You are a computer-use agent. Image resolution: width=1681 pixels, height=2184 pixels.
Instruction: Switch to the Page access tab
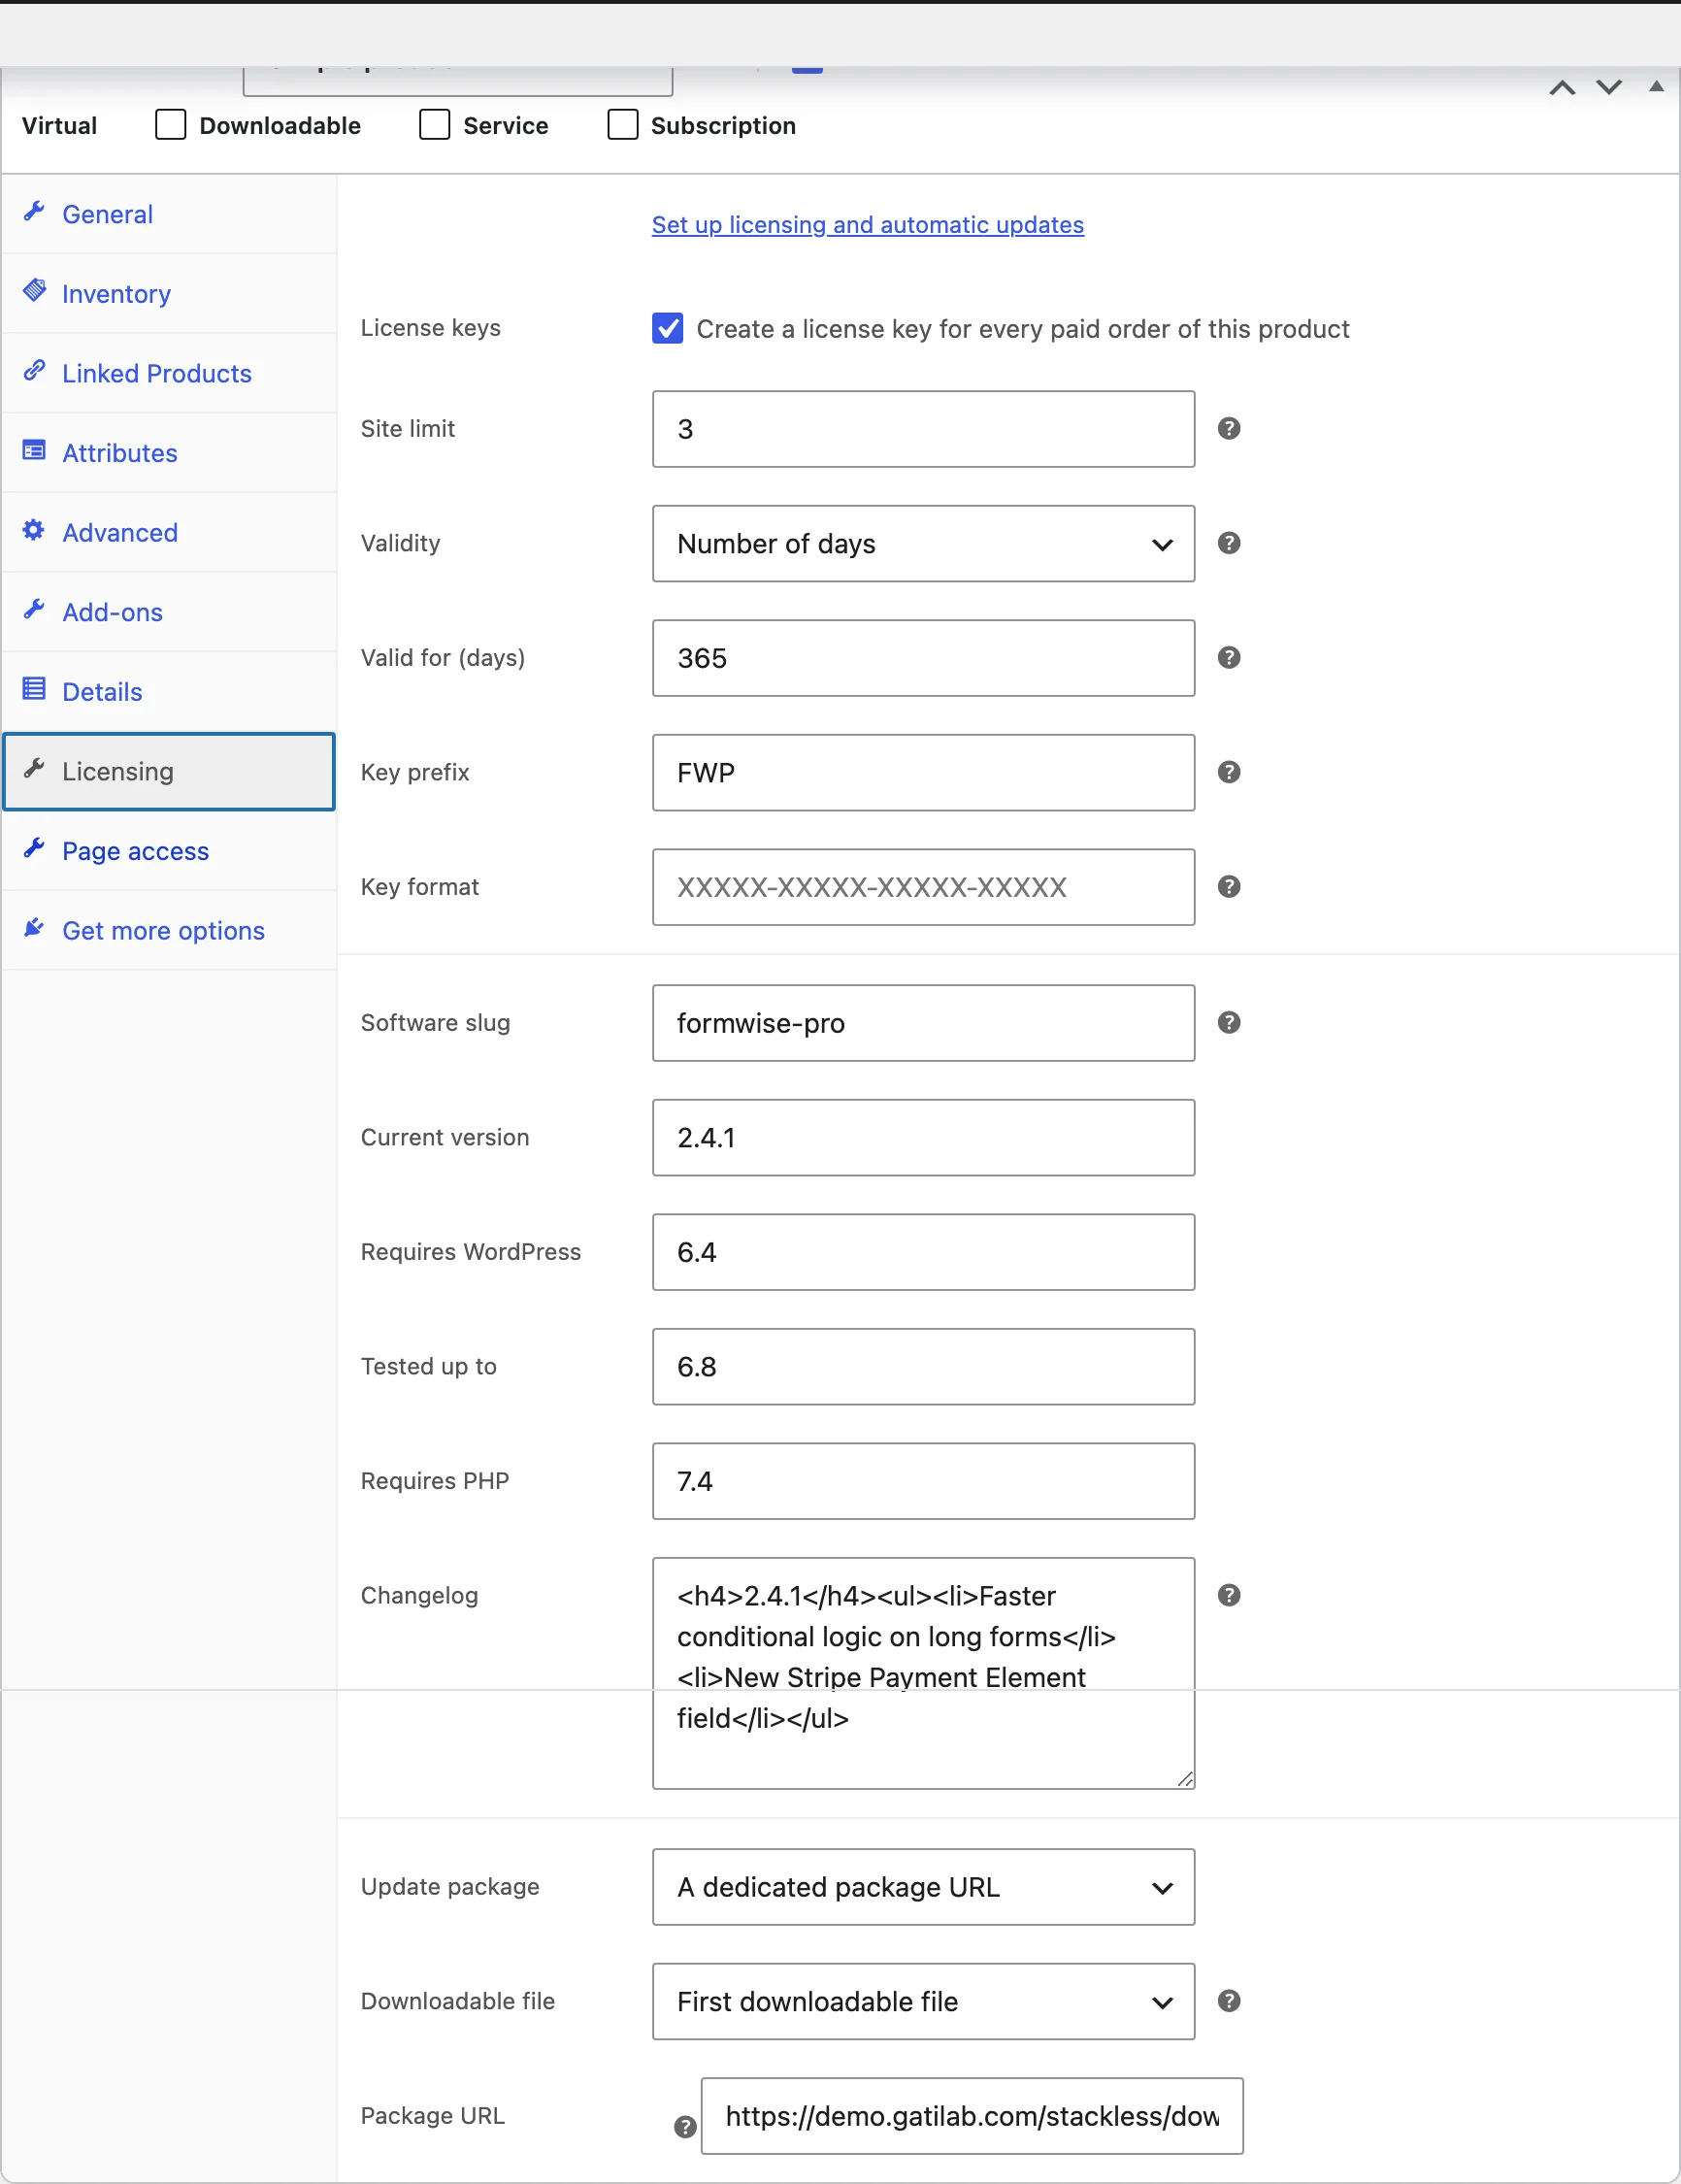tap(169, 851)
